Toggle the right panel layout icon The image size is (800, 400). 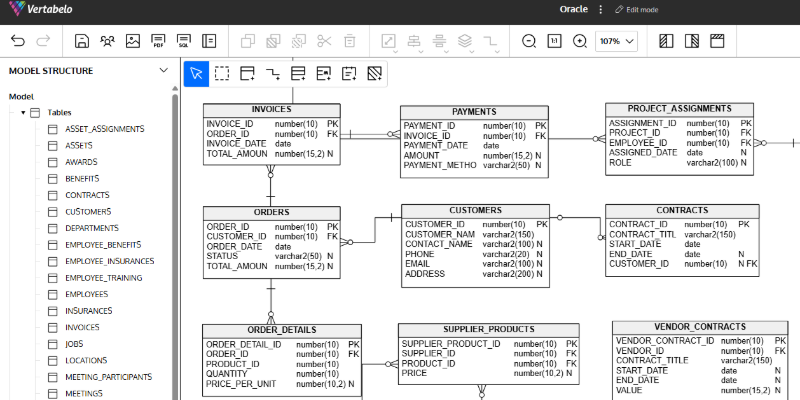692,41
